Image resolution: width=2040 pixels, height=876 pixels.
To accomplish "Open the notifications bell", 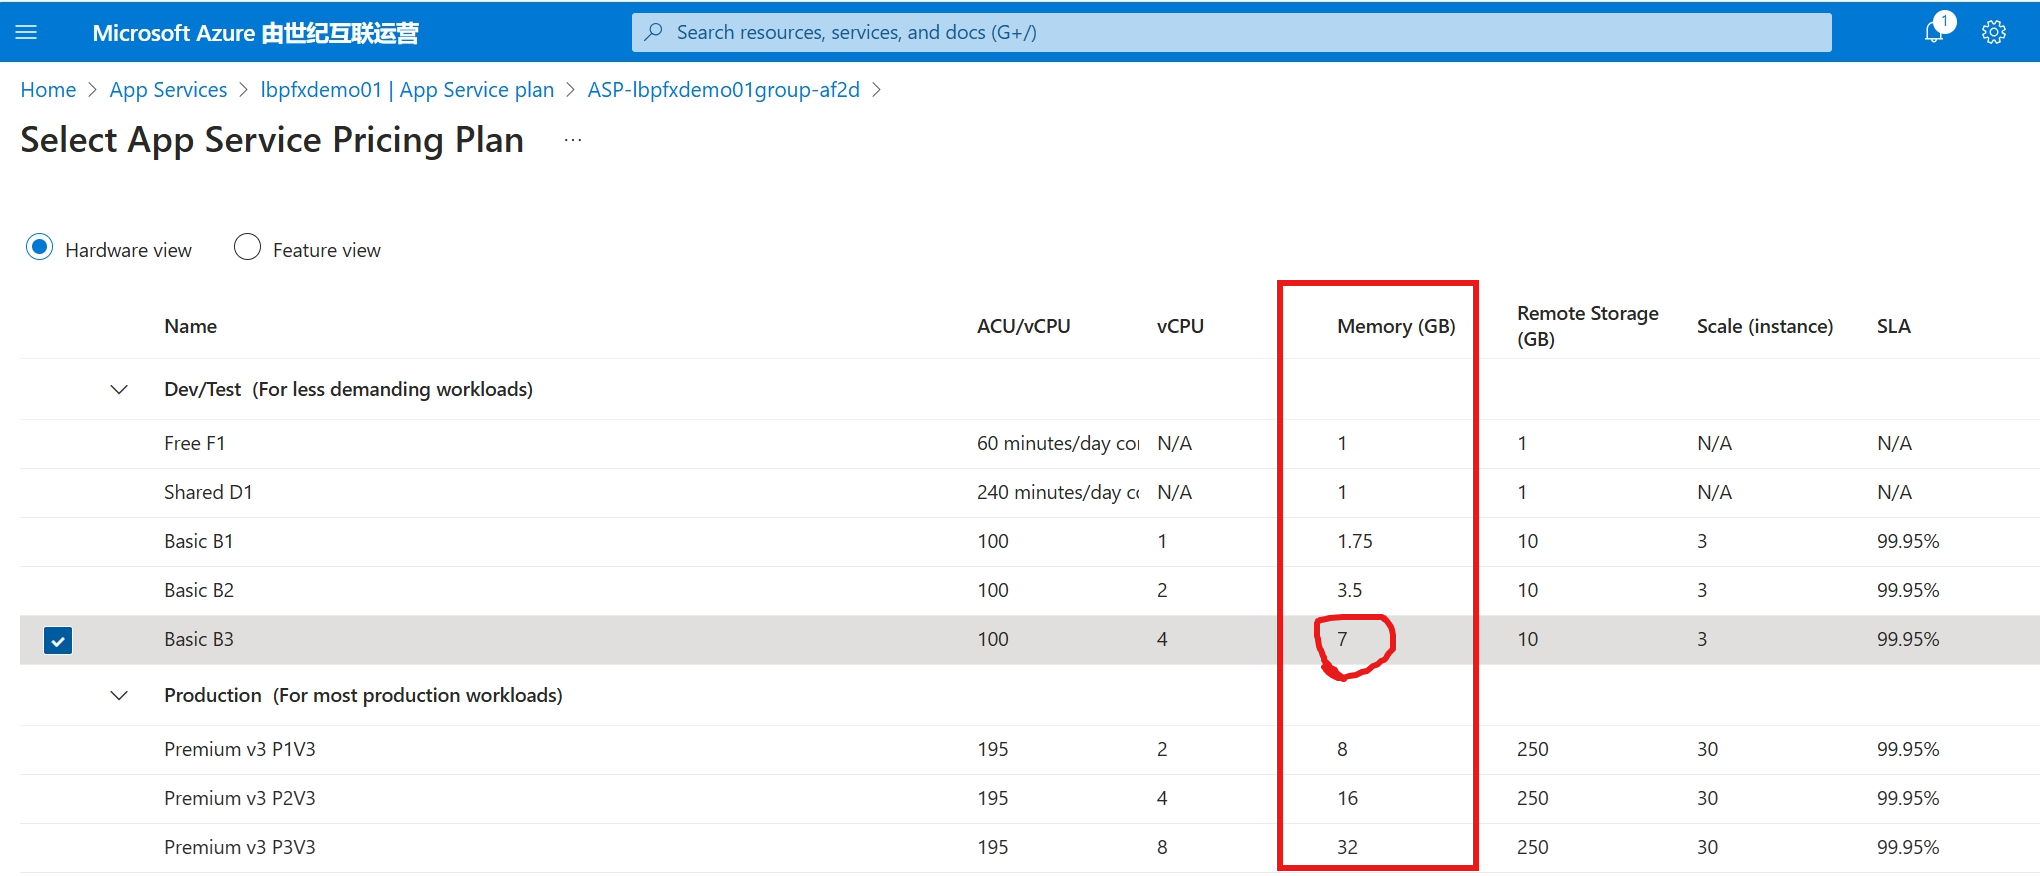I will [x=1934, y=32].
